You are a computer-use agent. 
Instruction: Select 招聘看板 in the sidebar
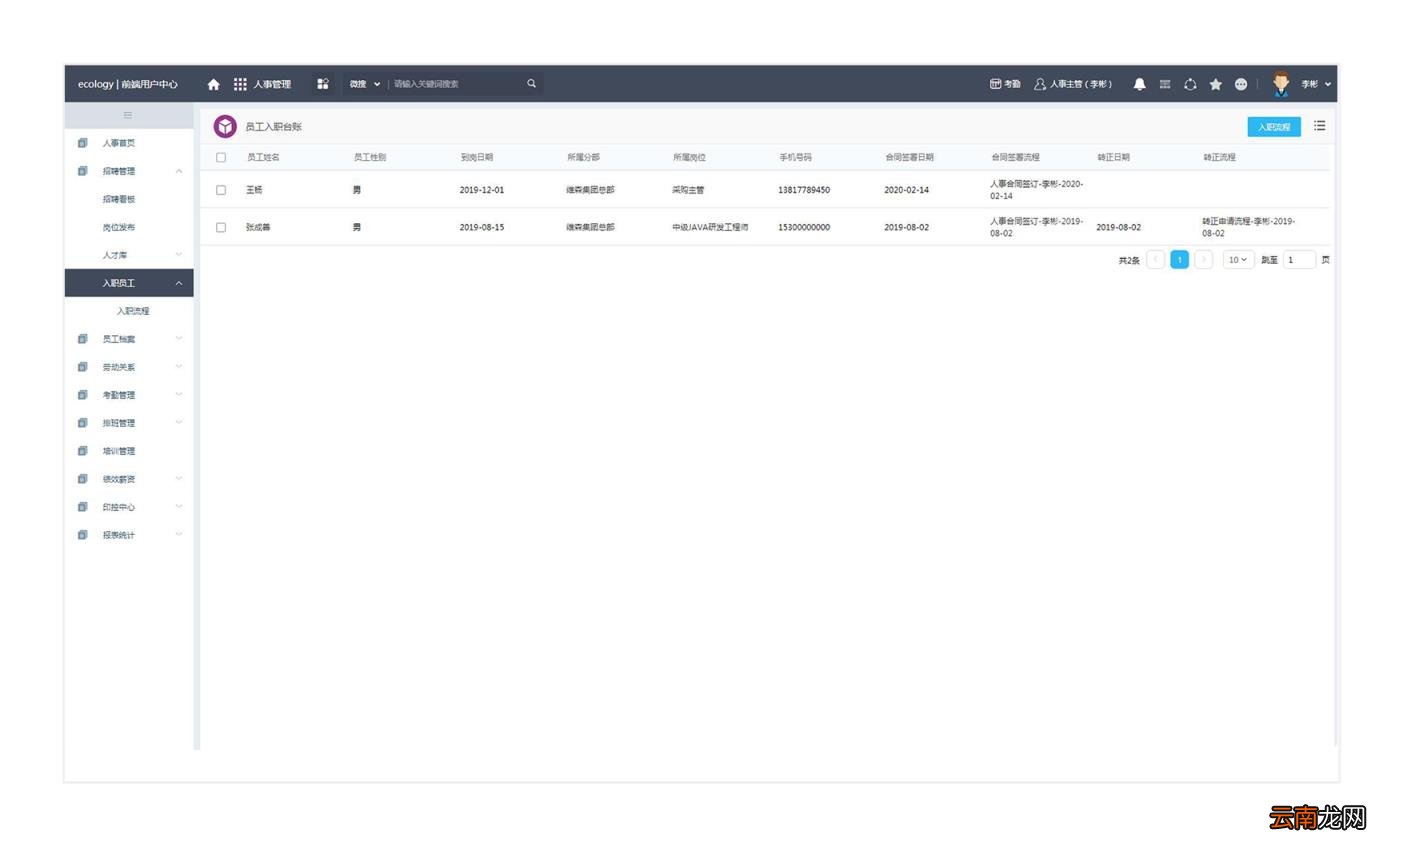119,199
